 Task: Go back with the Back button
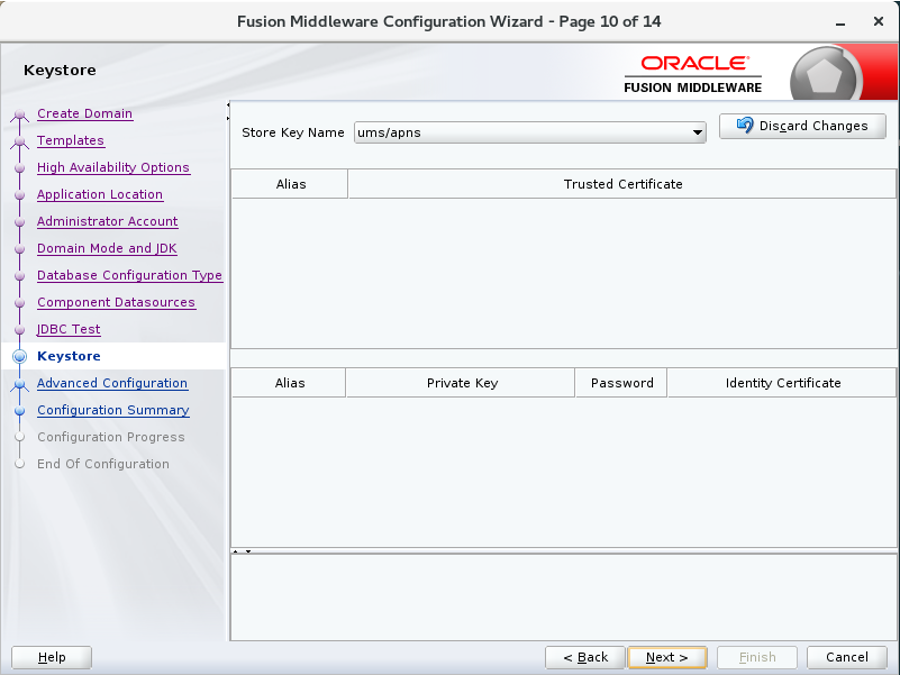(x=585, y=657)
